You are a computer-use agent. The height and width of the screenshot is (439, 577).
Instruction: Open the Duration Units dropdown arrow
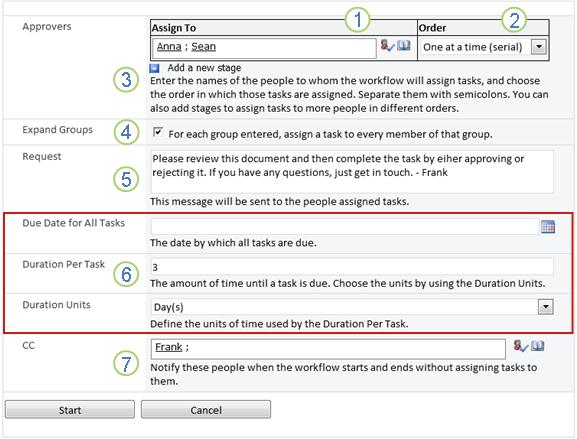546,307
